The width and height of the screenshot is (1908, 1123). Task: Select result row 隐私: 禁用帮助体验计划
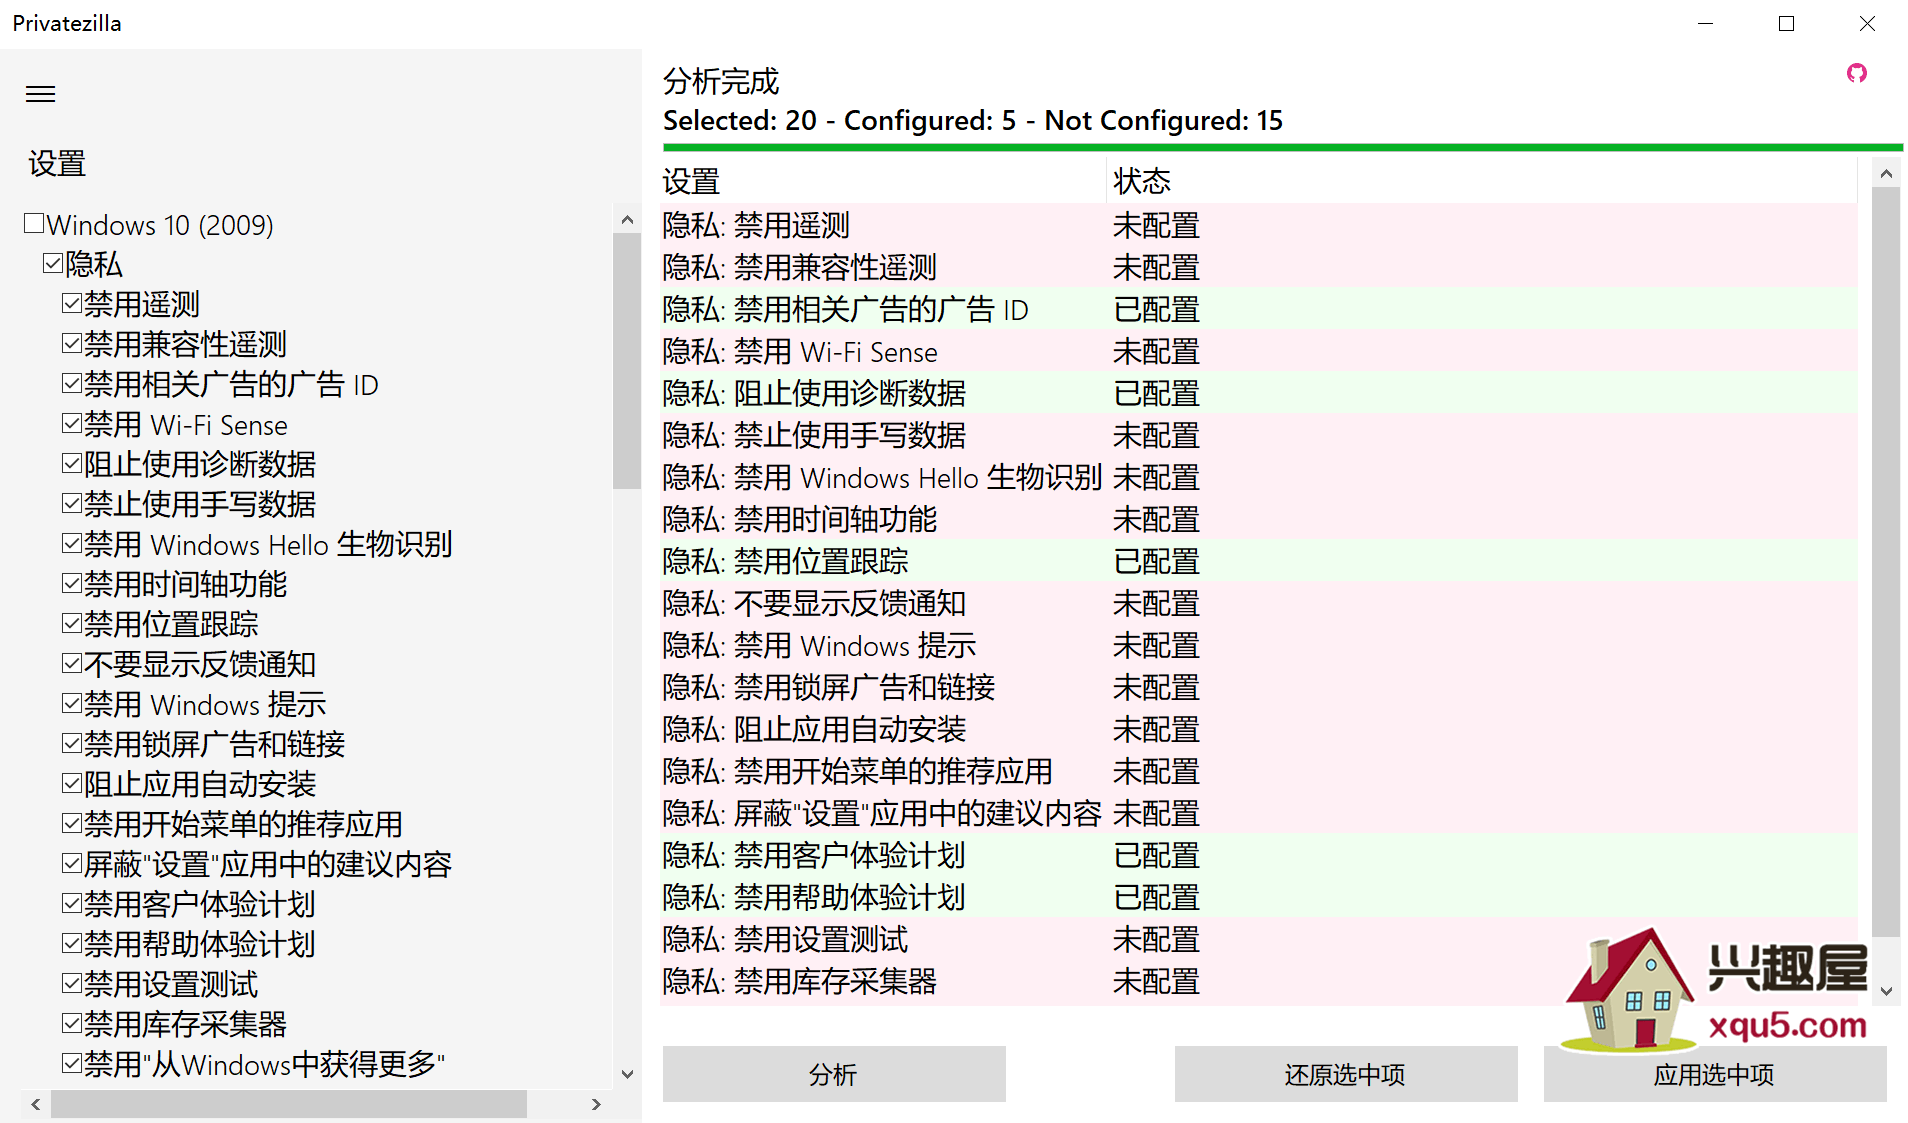coord(1259,897)
